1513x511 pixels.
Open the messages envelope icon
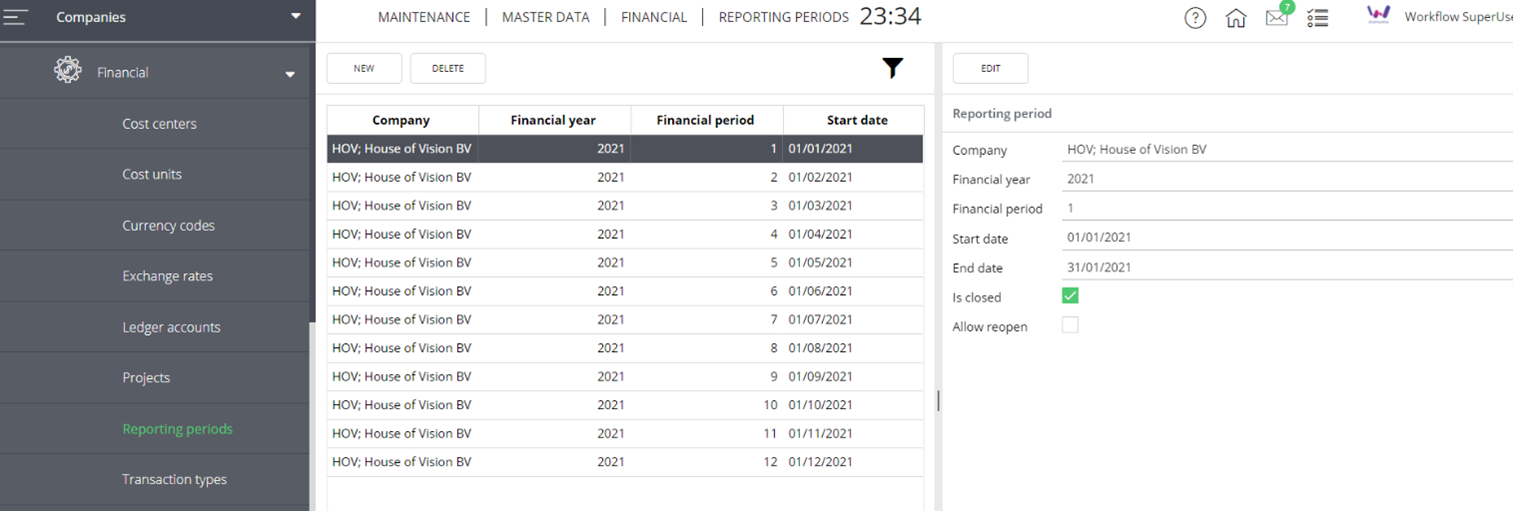point(1276,18)
